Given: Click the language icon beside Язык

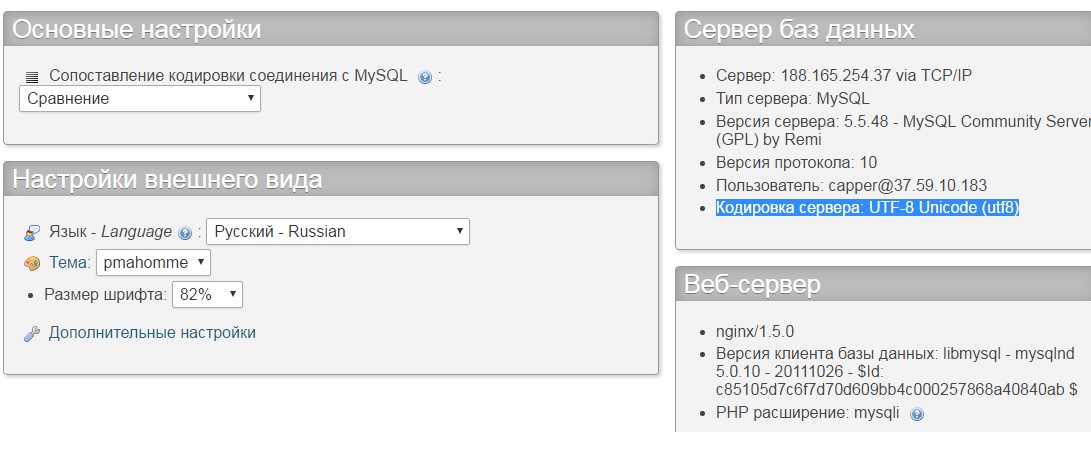Looking at the screenshot, I should click(x=32, y=232).
